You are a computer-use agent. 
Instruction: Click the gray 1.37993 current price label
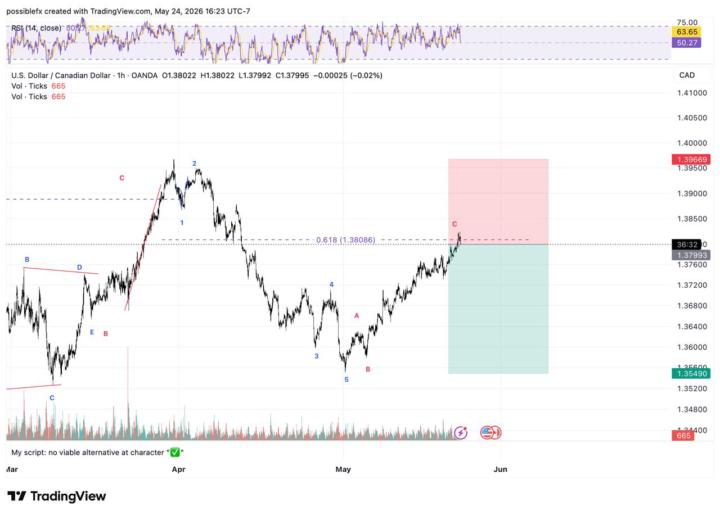(x=692, y=255)
